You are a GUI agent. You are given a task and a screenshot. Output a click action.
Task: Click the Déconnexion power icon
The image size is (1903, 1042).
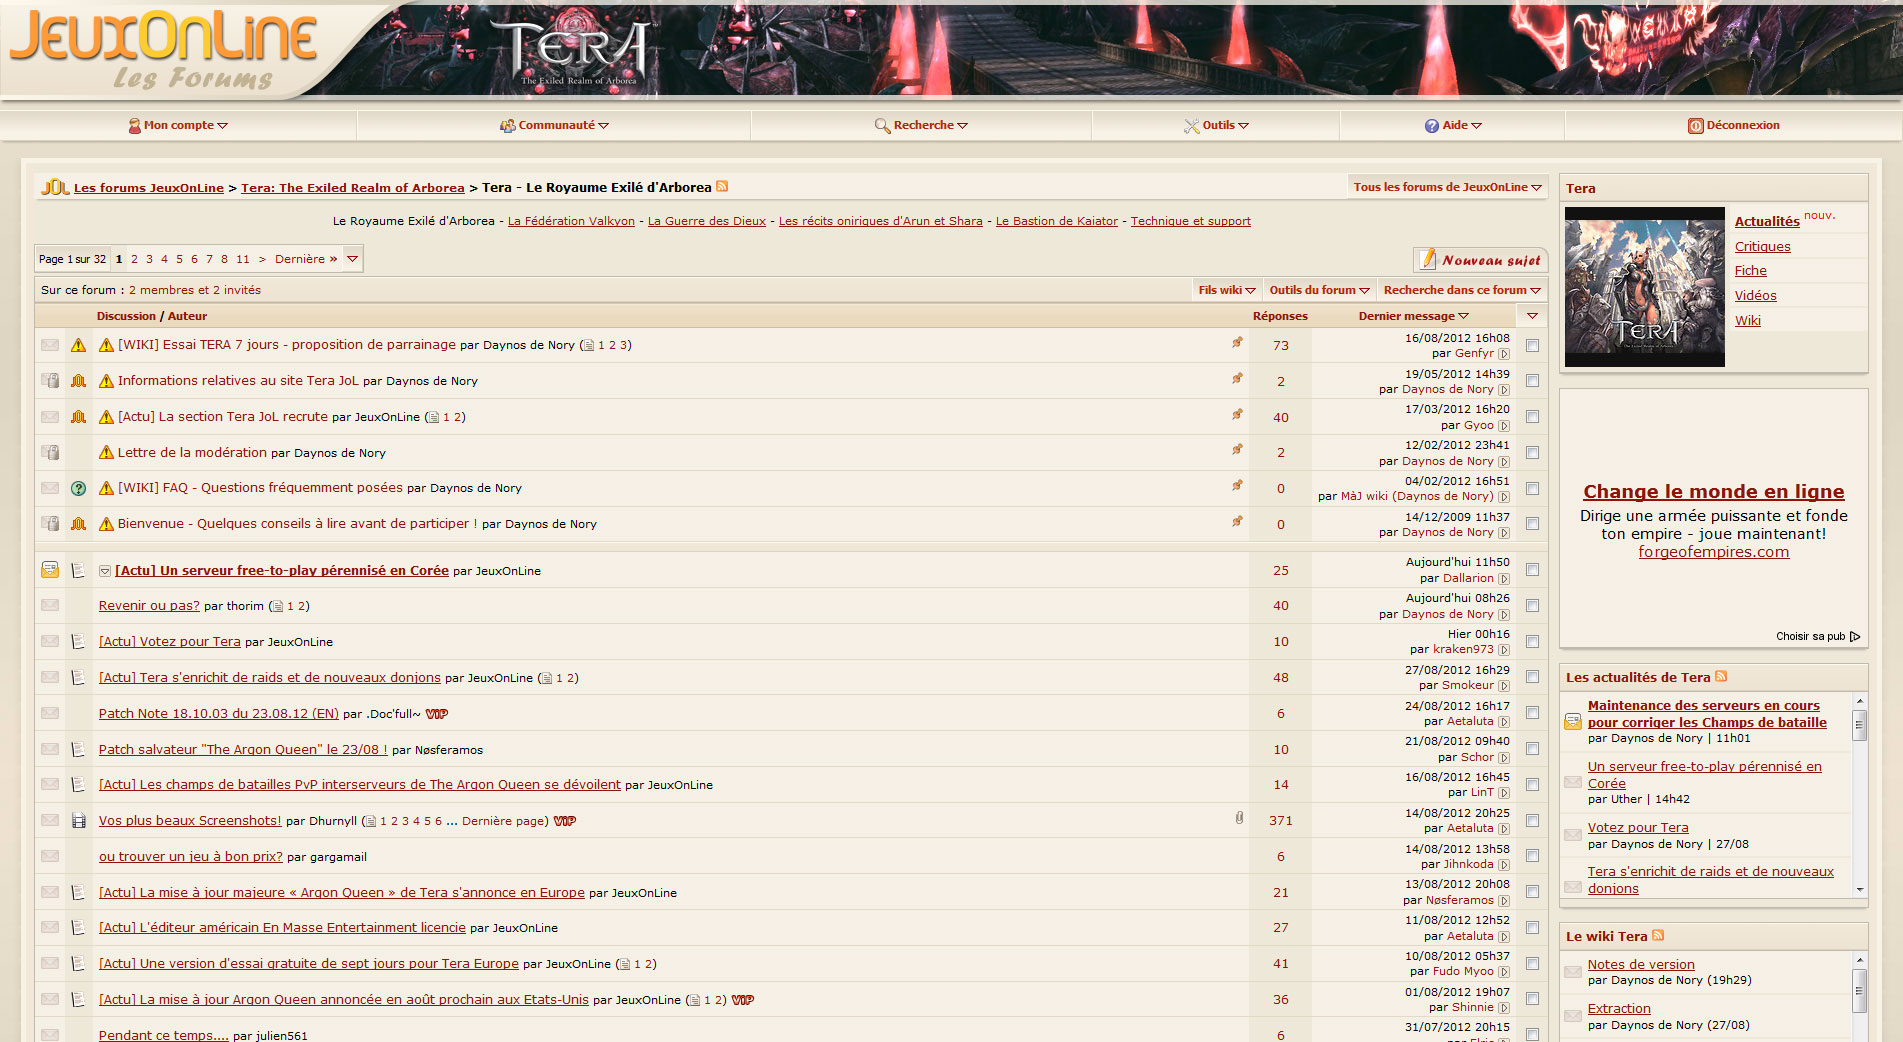[1696, 126]
